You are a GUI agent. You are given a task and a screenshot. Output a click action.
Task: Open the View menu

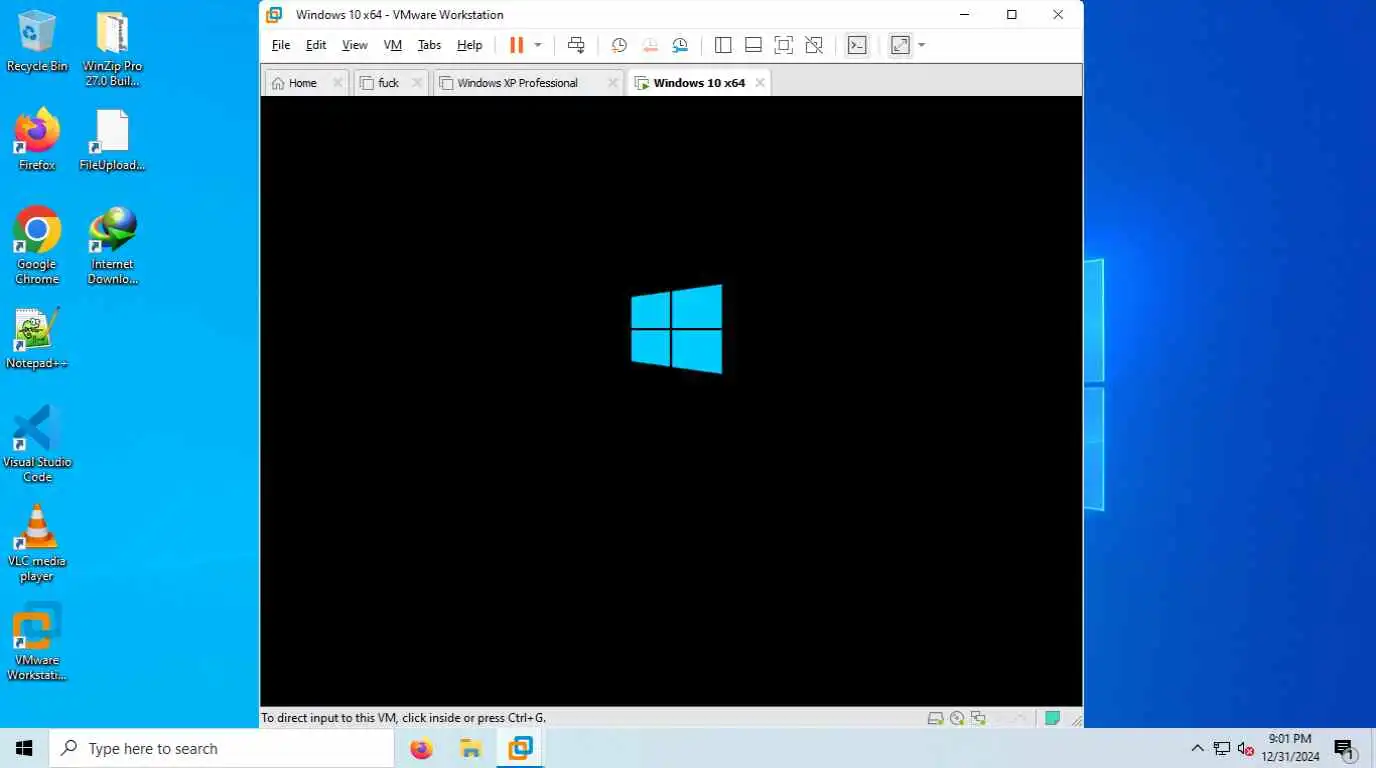pos(355,45)
